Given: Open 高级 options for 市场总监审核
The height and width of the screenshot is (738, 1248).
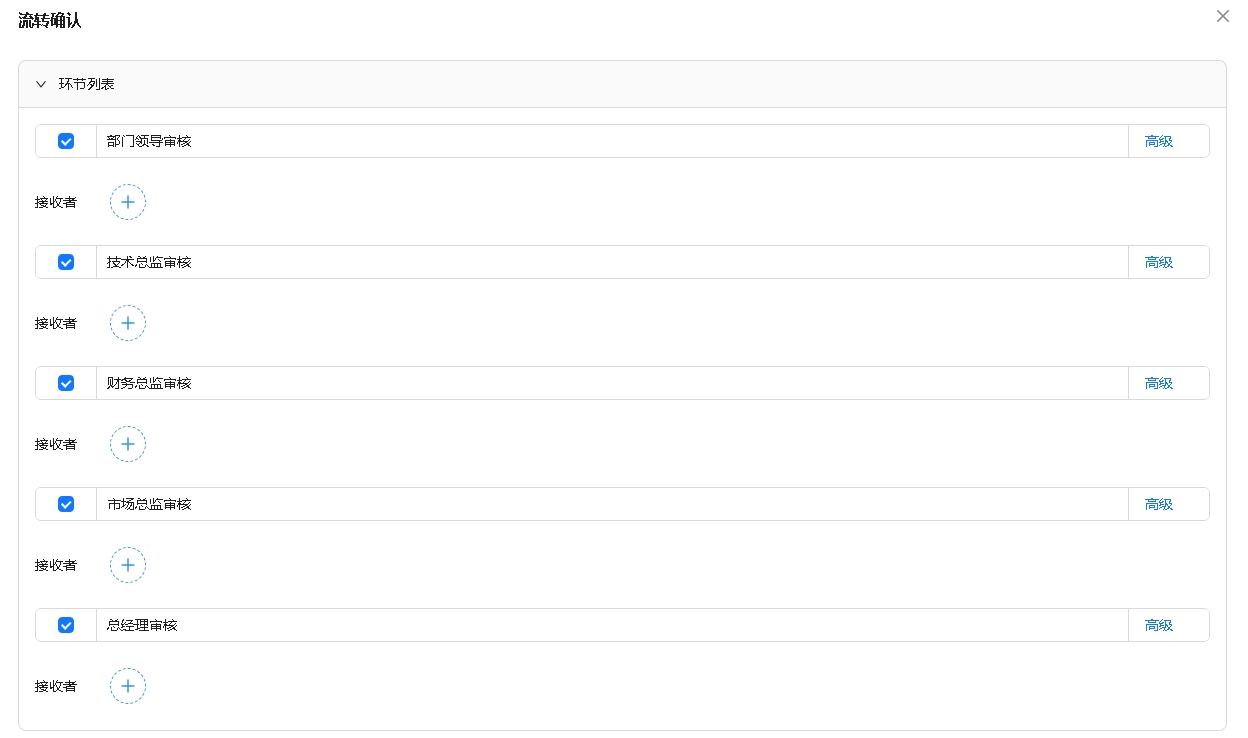Looking at the screenshot, I should pos(1159,504).
